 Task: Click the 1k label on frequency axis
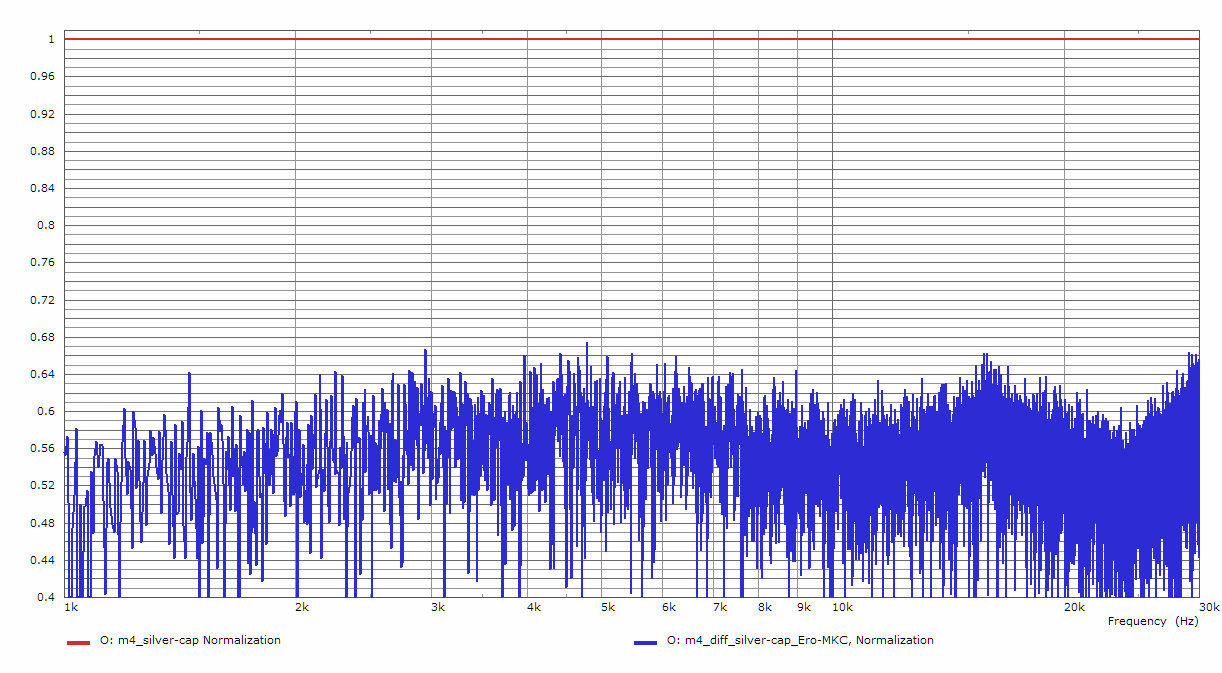pos(71,607)
